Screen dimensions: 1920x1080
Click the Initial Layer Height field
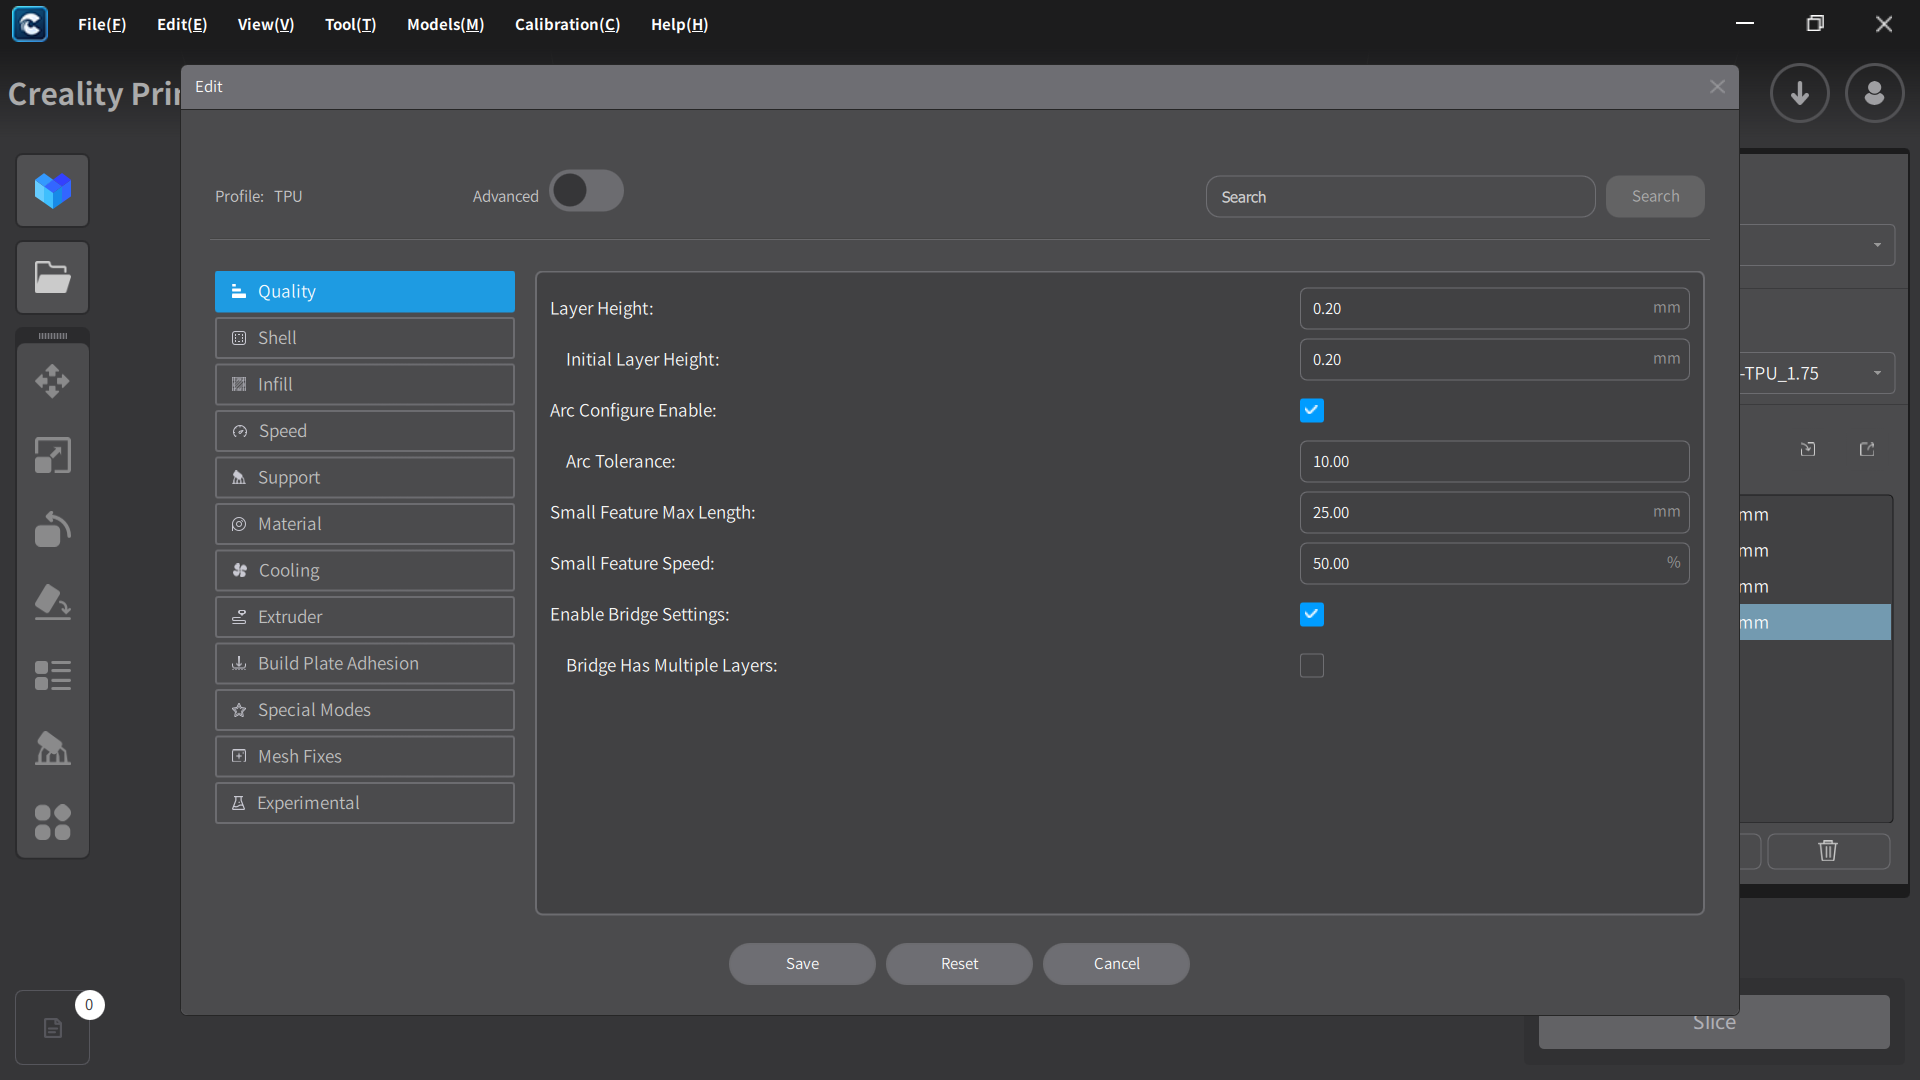1494,359
